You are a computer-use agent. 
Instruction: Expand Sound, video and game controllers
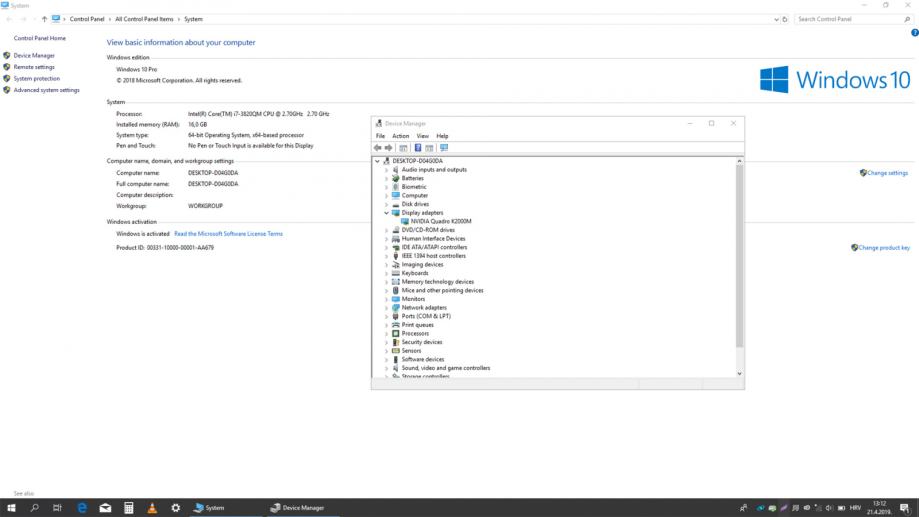click(x=386, y=368)
